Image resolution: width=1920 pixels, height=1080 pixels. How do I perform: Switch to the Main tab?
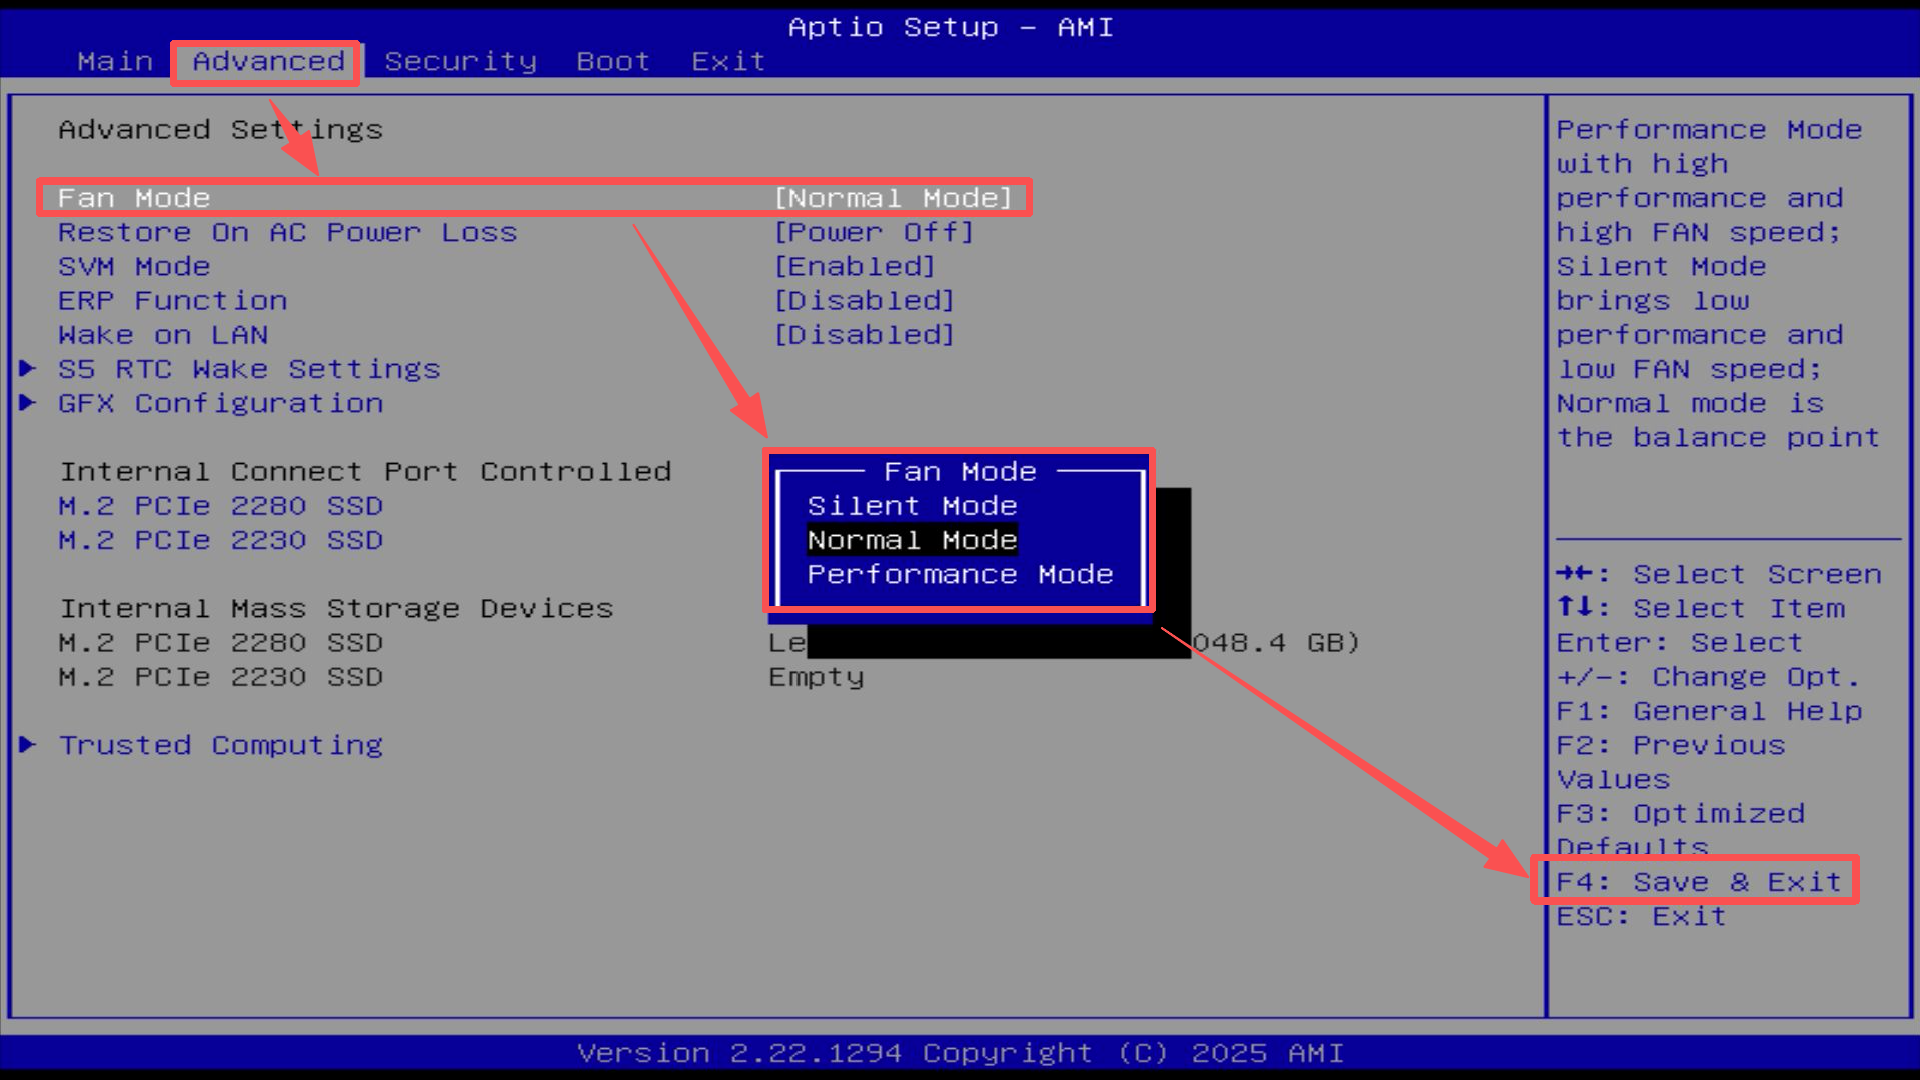coord(115,62)
